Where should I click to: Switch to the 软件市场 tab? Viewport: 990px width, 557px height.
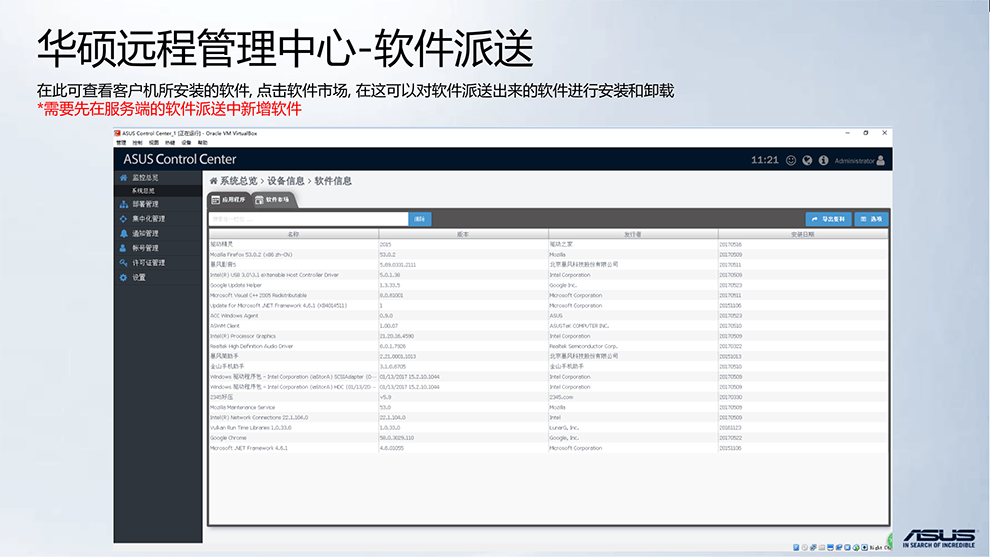(272, 200)
